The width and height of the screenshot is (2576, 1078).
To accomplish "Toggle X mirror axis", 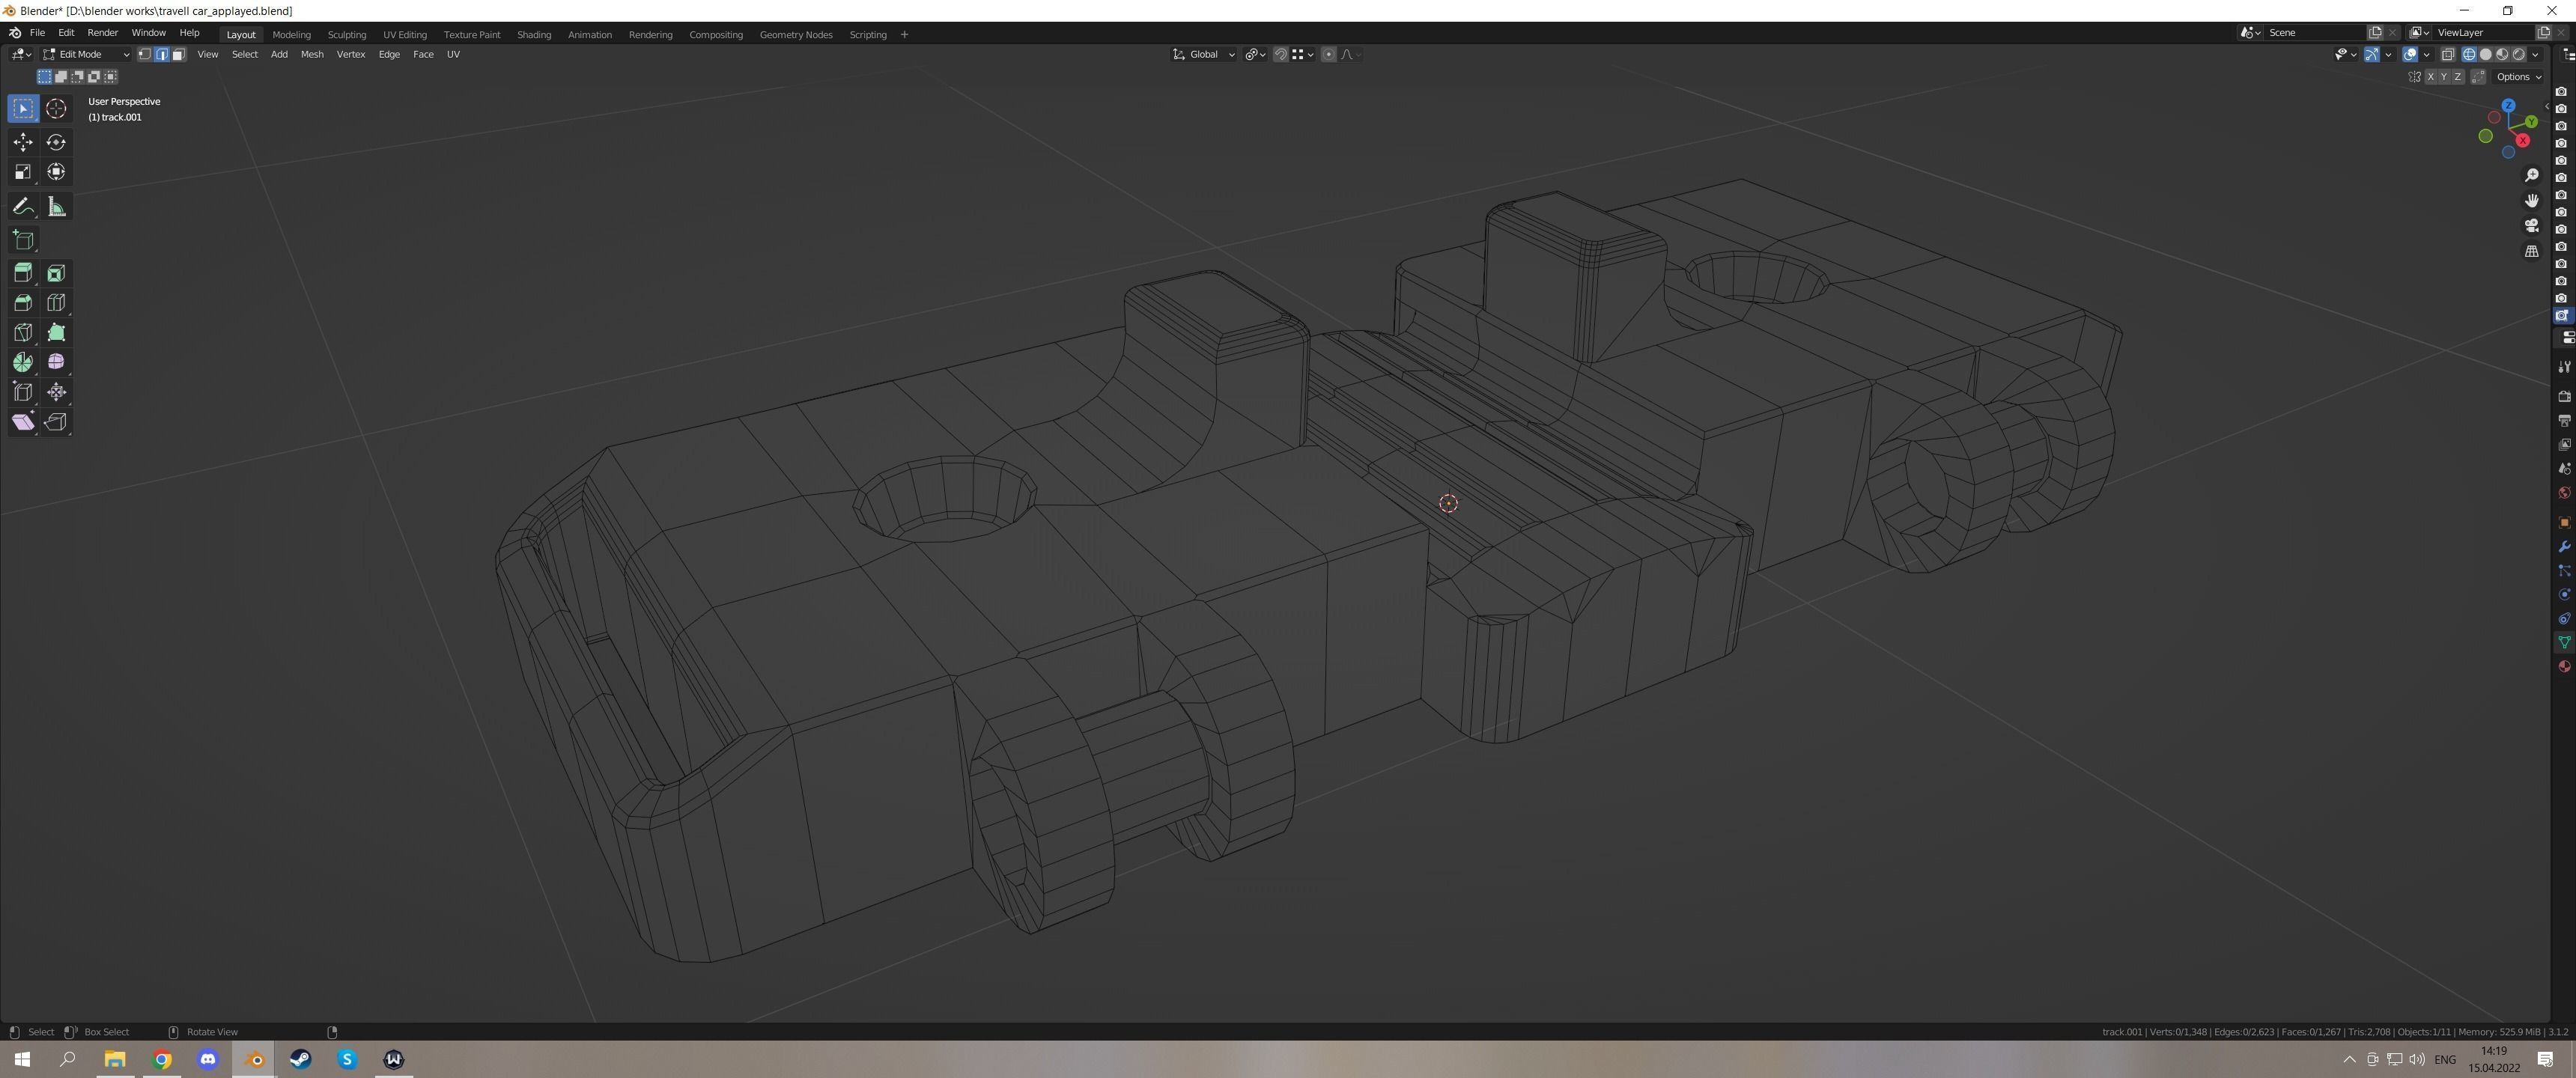I will (x=2430, y=77).
